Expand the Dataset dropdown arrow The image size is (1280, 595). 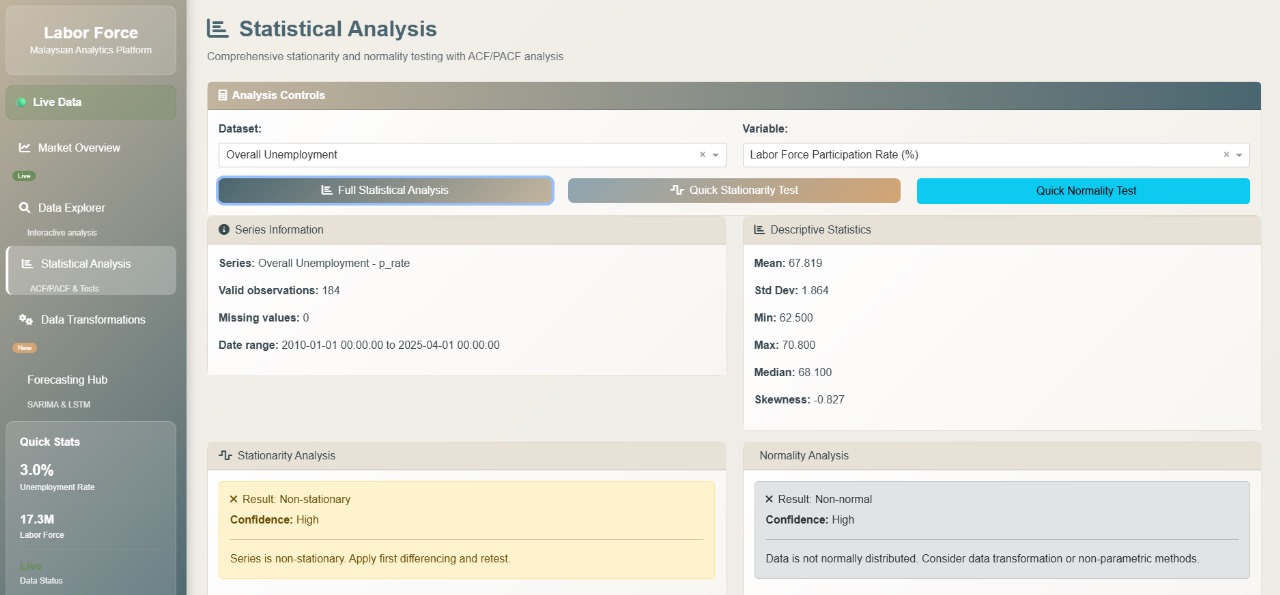716,155
